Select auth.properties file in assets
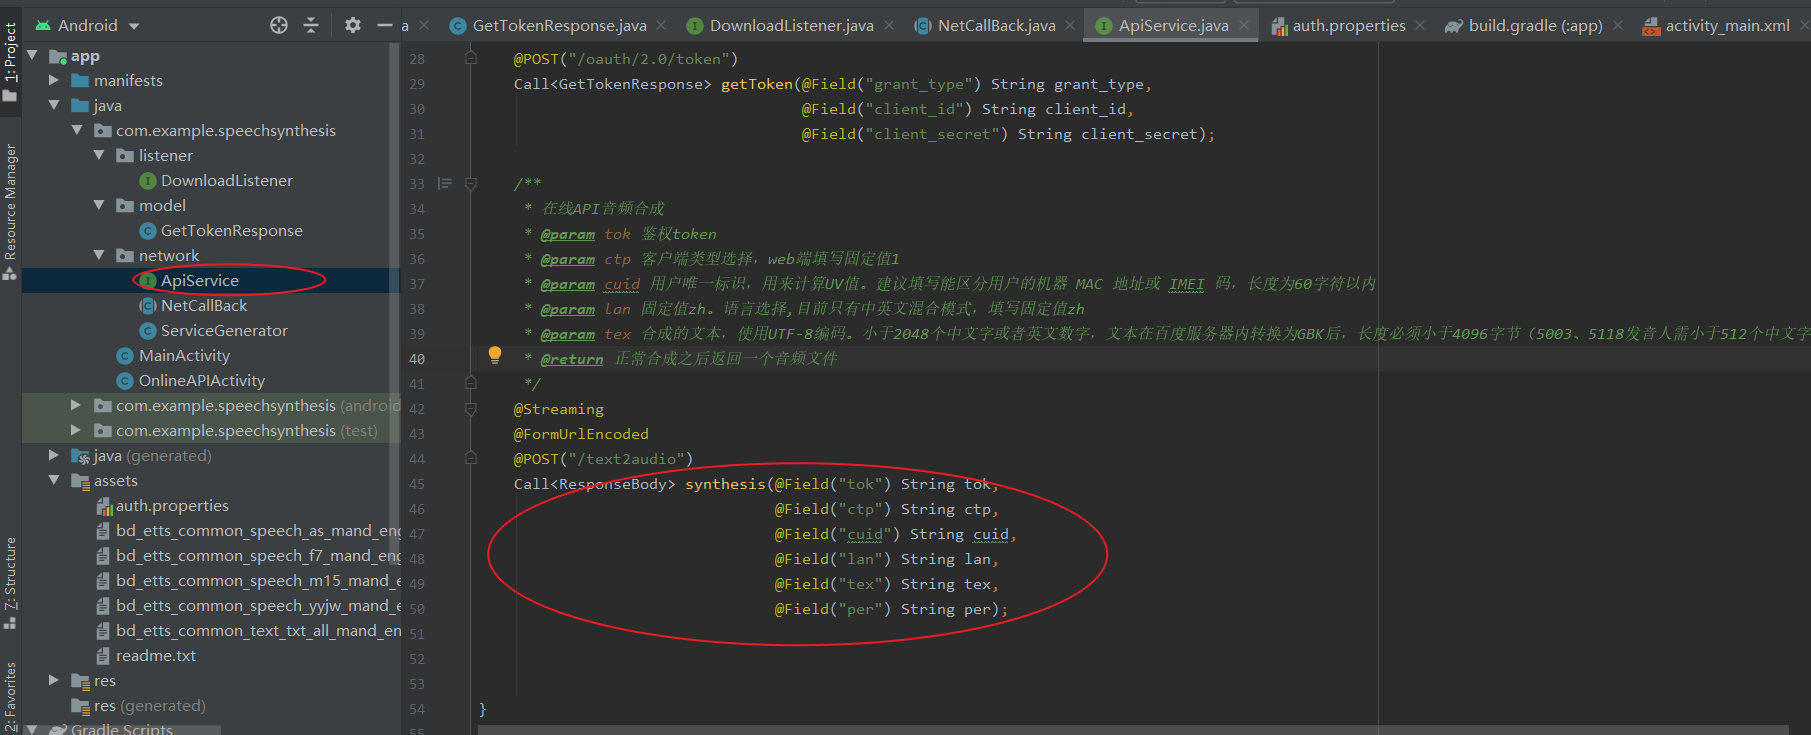The height and width of the screenshot is (735, 1811). pyautogui.click(x=171, y=505)
